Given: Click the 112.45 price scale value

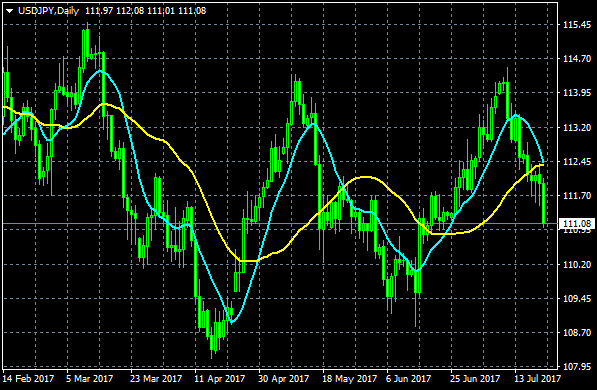Looking at the screenshot, I should (x=577, y=161).
